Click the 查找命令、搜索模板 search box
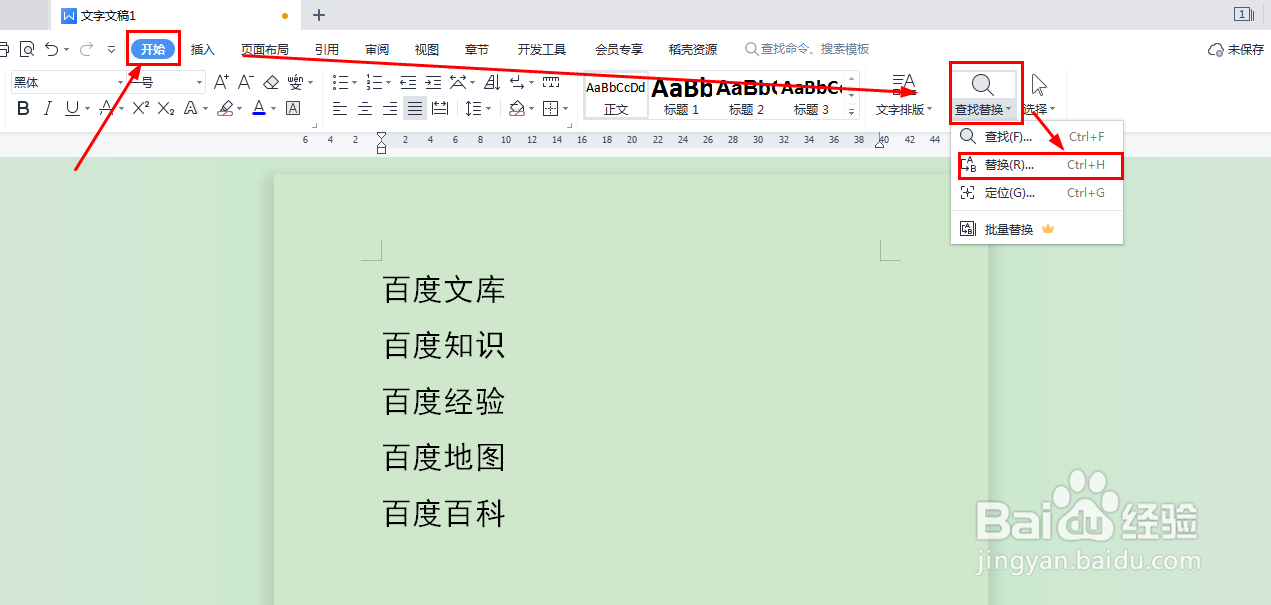Viewport: 1271px width, 605px height. pos(807,49)
